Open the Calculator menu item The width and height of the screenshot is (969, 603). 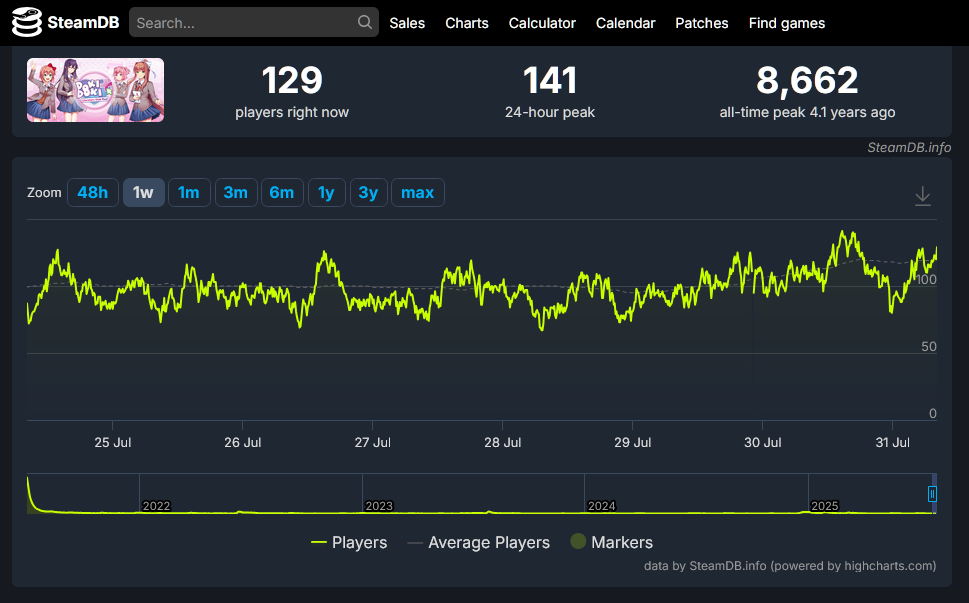[x=542, y=23]
